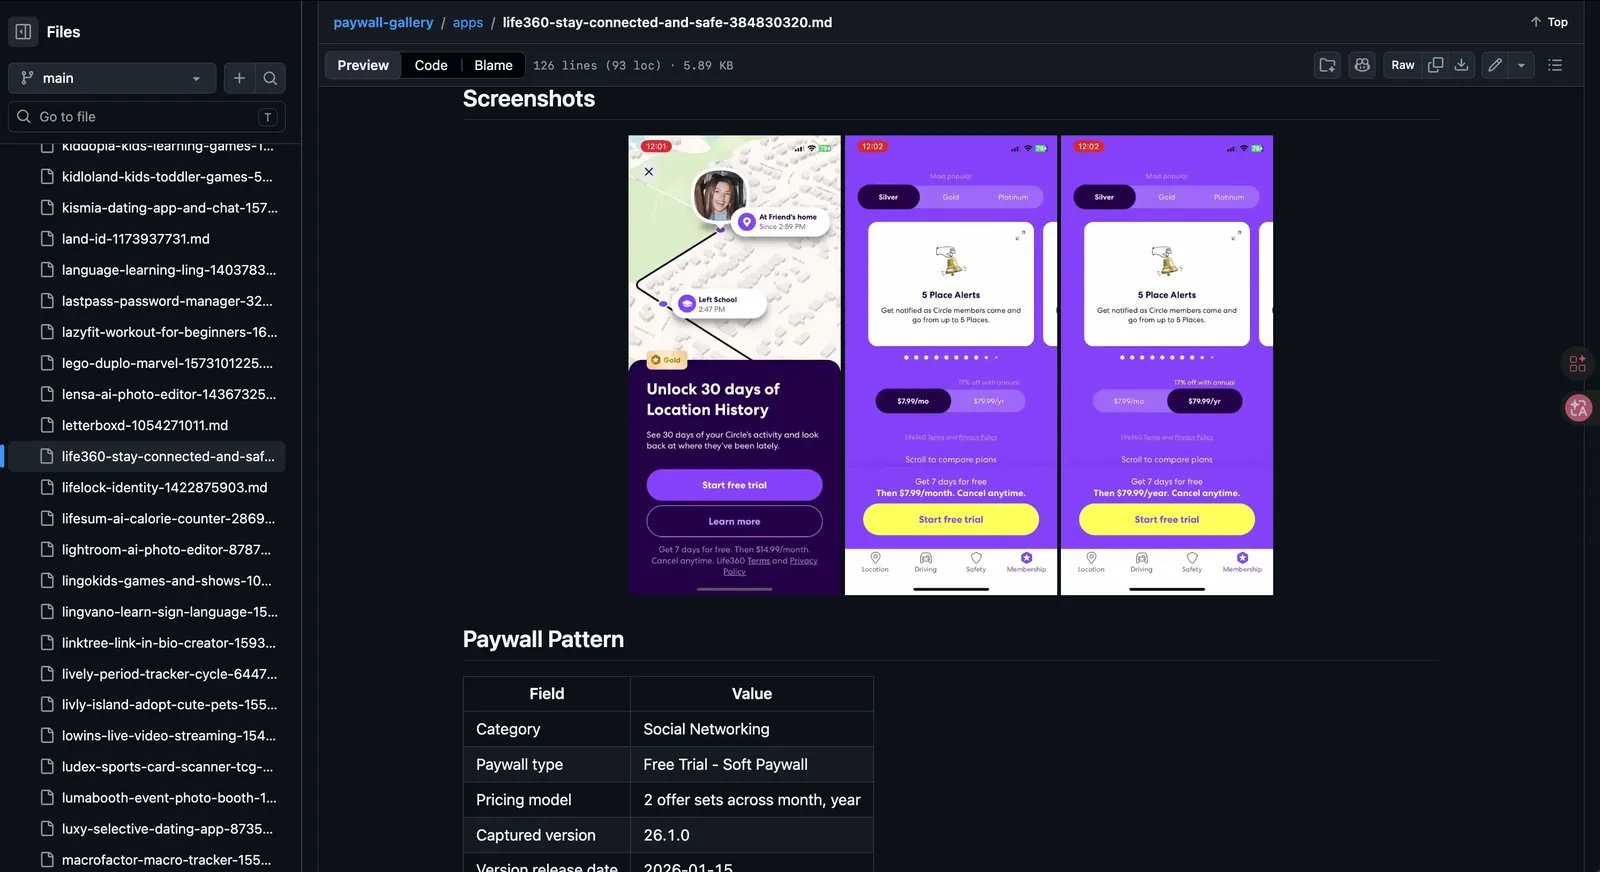Click the search magnifier icon beside branch
This screenshot has width=1600, height=872.
coord(270,78)
